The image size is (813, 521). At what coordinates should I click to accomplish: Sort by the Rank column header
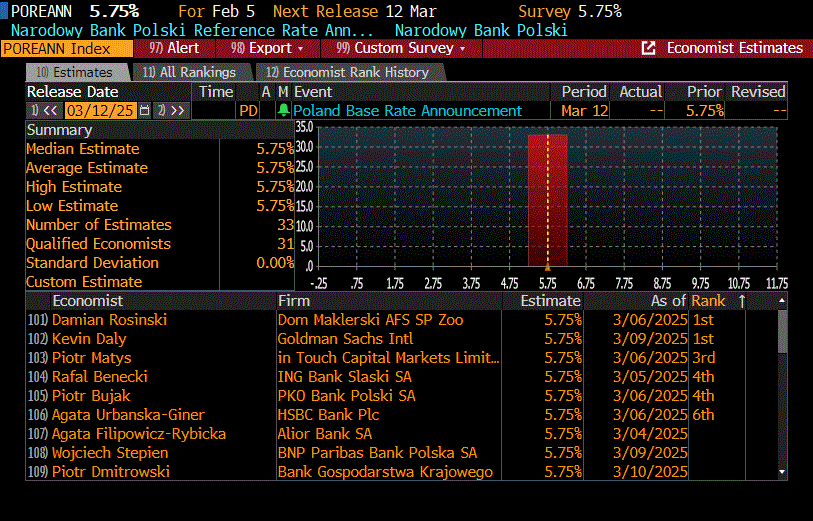point(708,301)
